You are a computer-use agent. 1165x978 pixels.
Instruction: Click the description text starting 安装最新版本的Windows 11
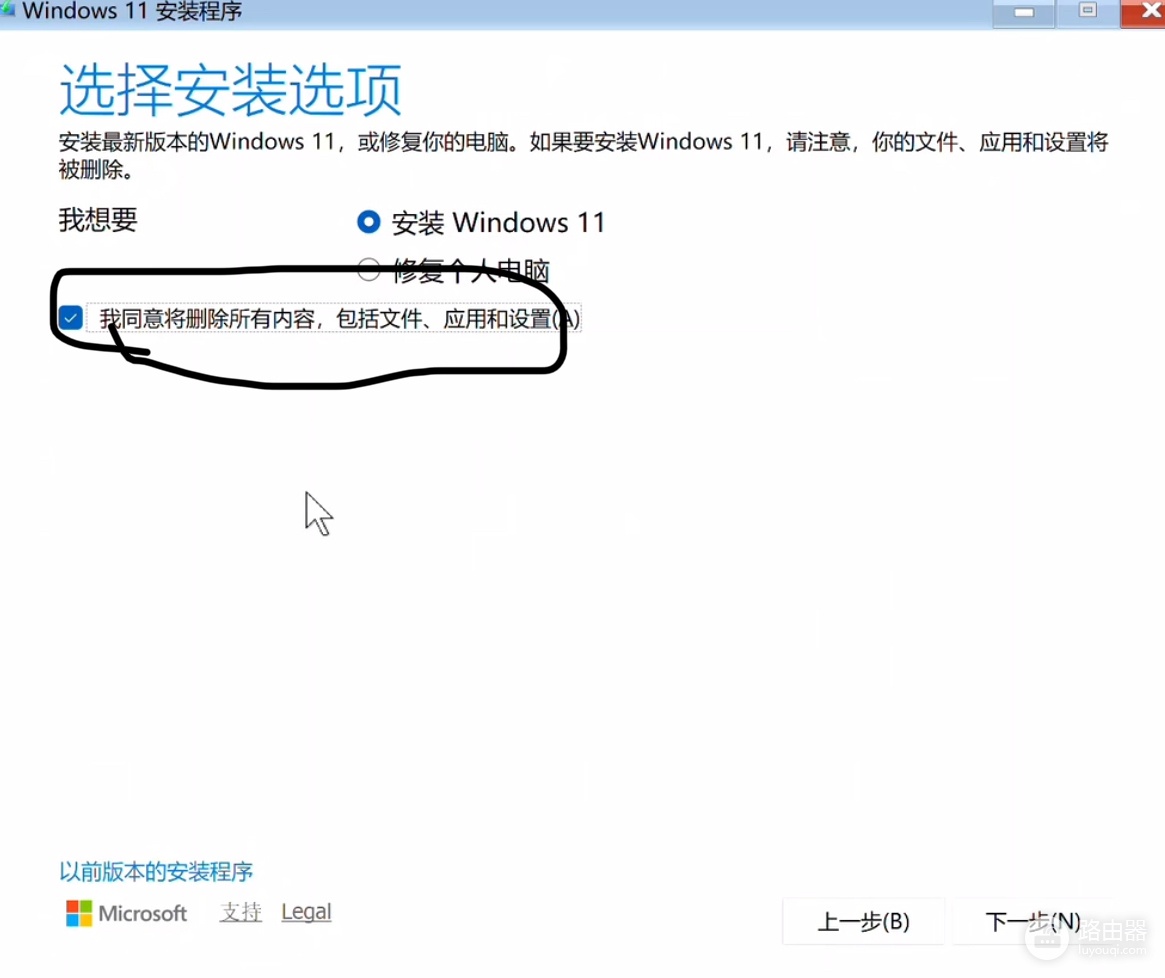(583, 155)
